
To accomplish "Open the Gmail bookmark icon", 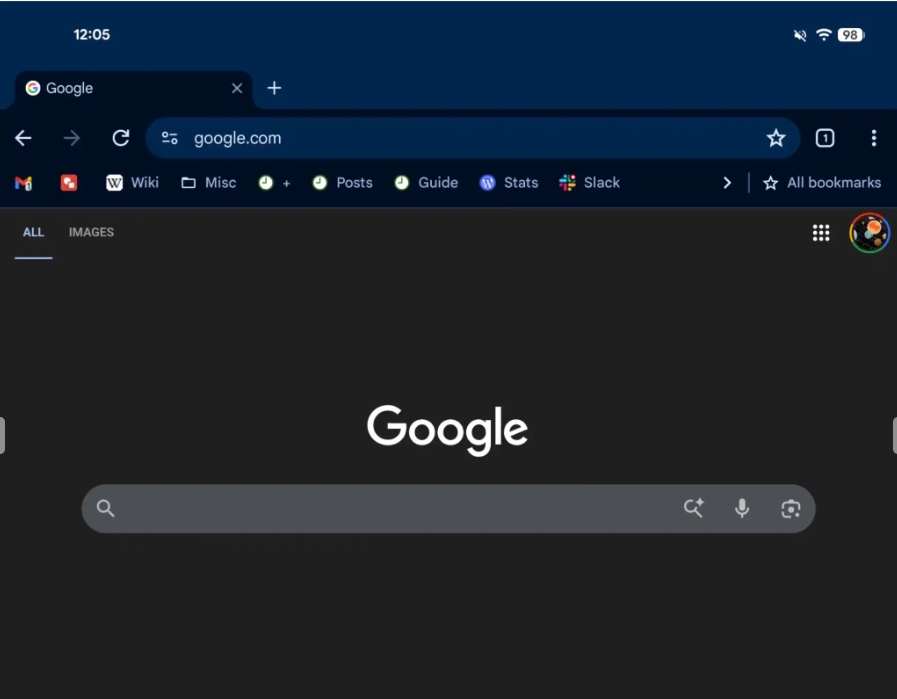I will 23,183.
